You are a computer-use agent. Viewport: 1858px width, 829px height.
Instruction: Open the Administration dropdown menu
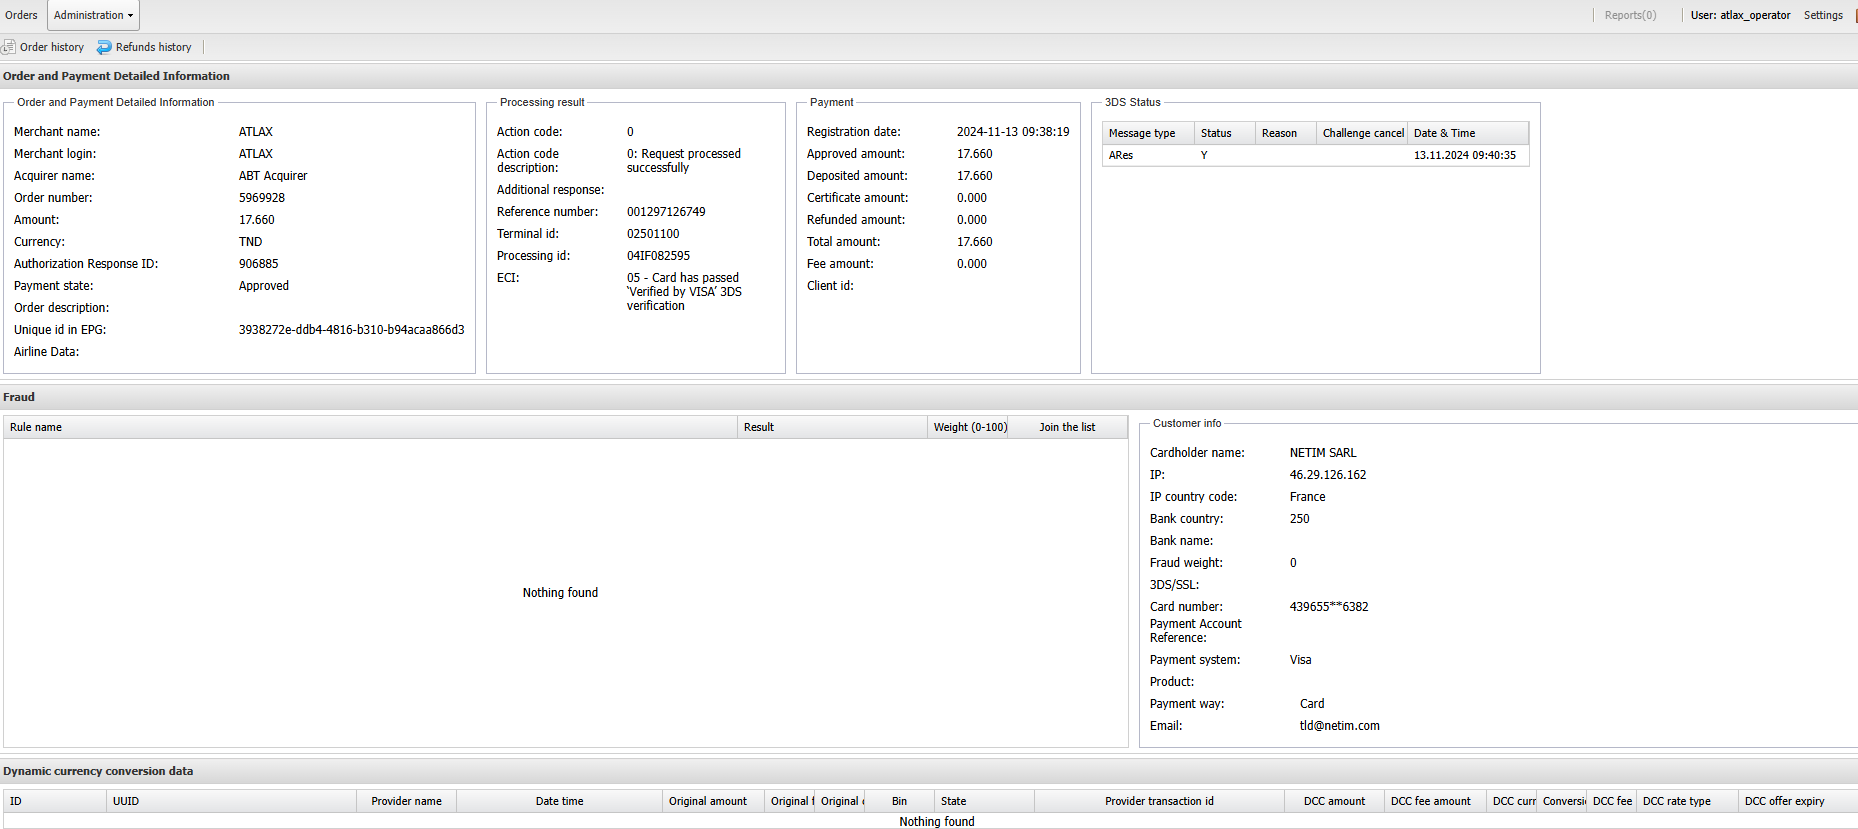click(x=93, y=15)
